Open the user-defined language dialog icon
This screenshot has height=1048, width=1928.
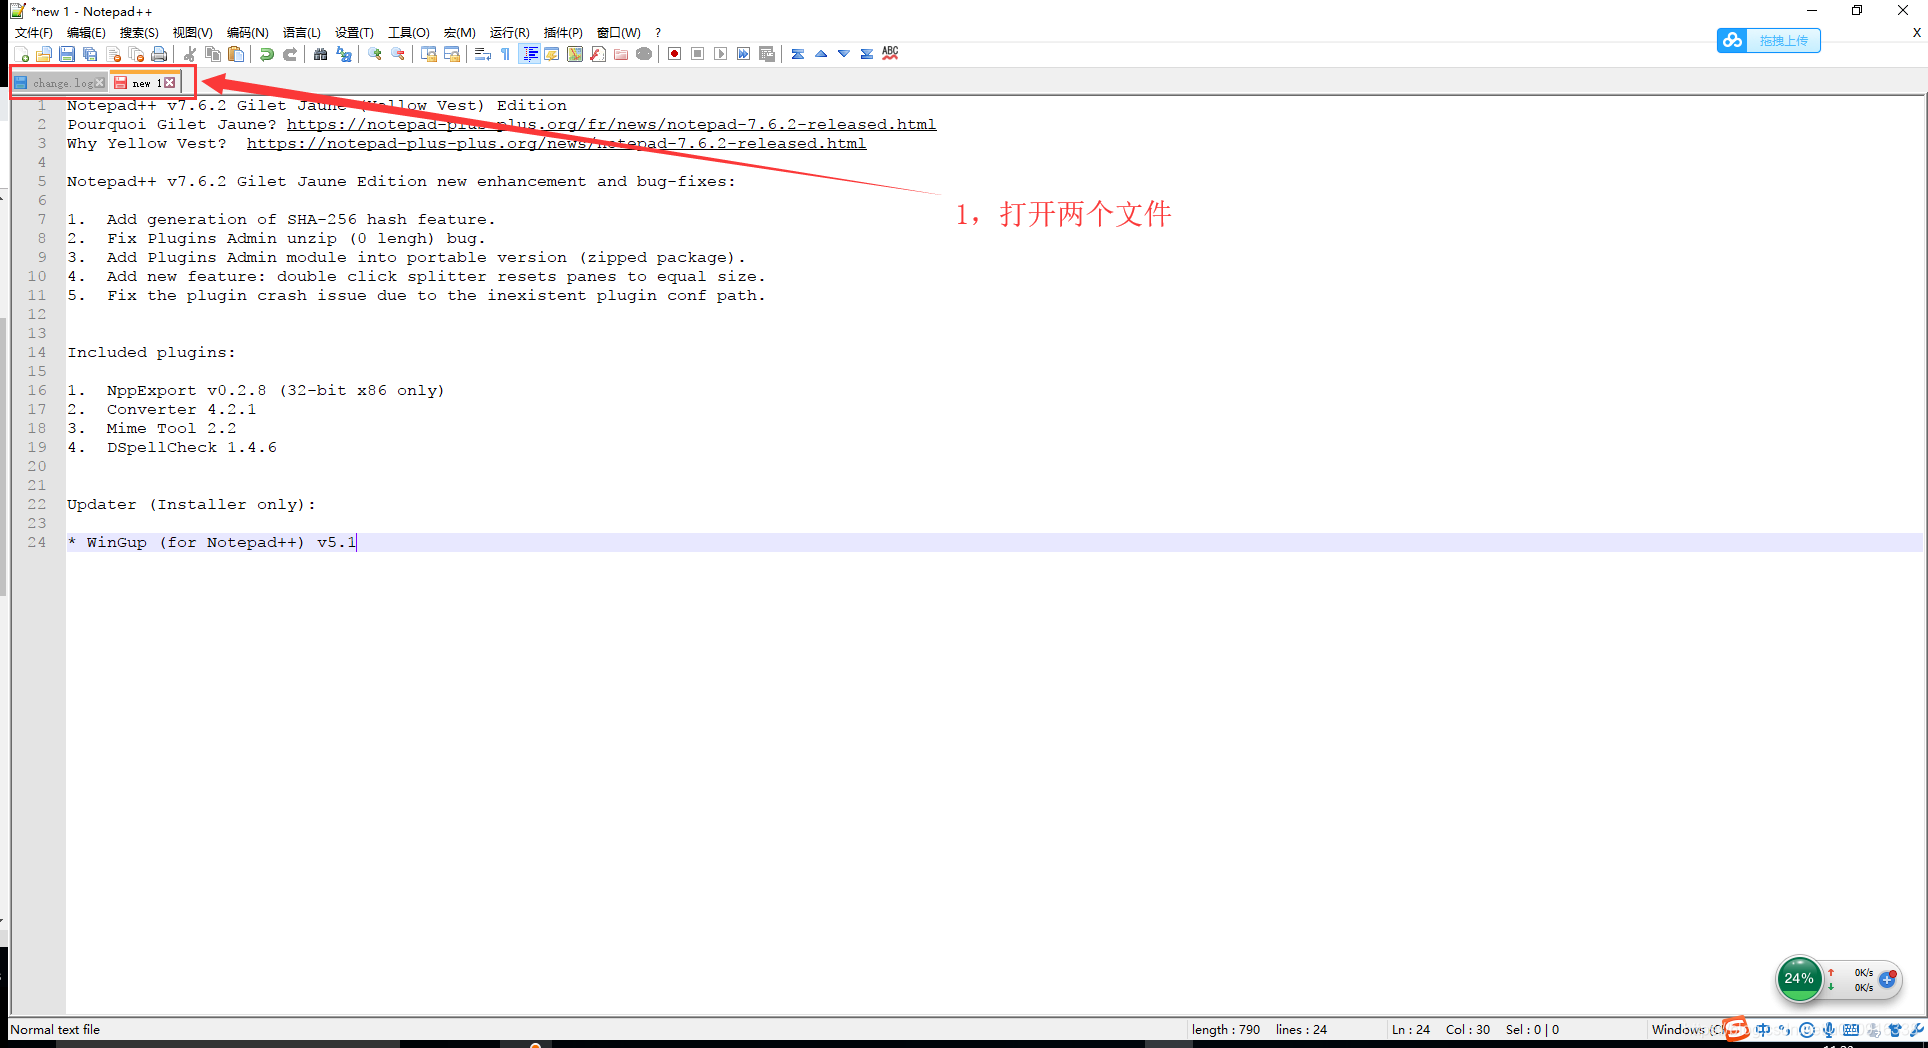point(552,54)
